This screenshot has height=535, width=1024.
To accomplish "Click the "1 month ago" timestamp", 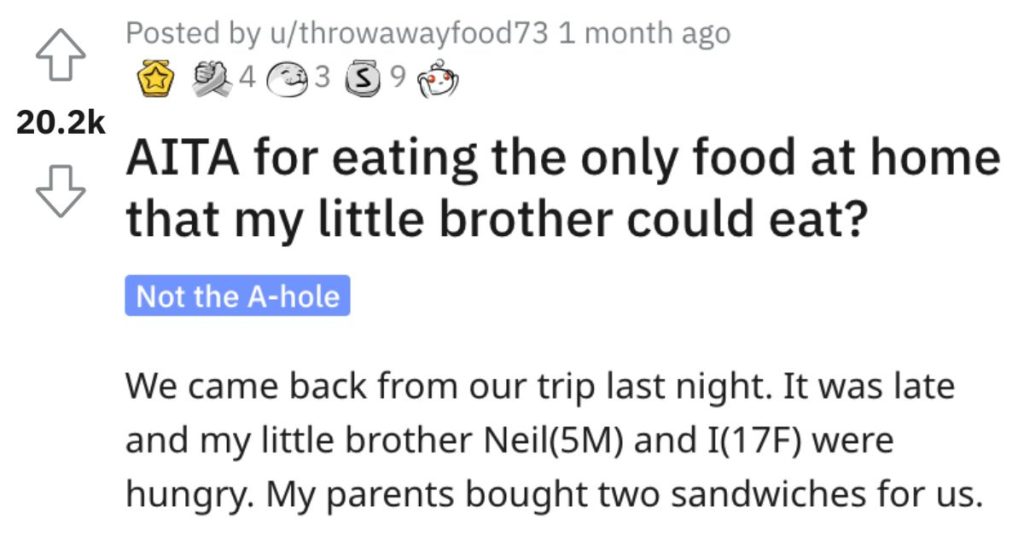I will coord(644,33).
